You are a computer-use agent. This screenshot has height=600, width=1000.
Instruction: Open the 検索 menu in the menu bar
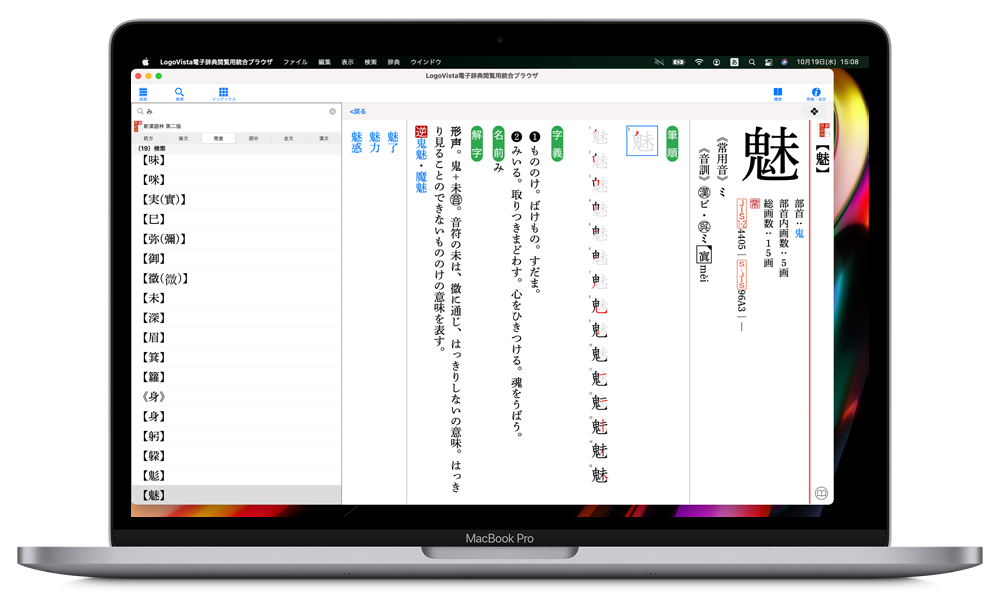[371, 62]
